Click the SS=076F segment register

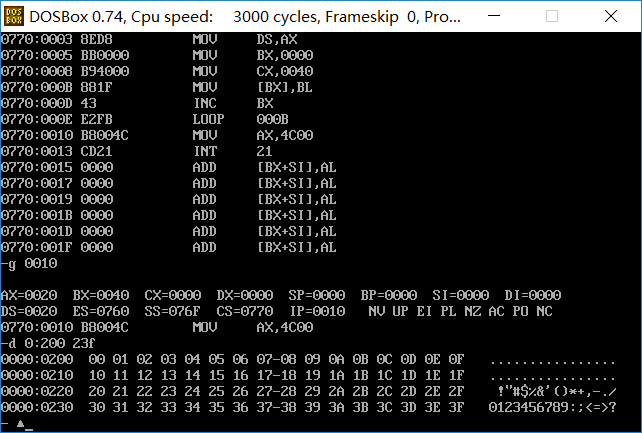(x=172, y=311)
